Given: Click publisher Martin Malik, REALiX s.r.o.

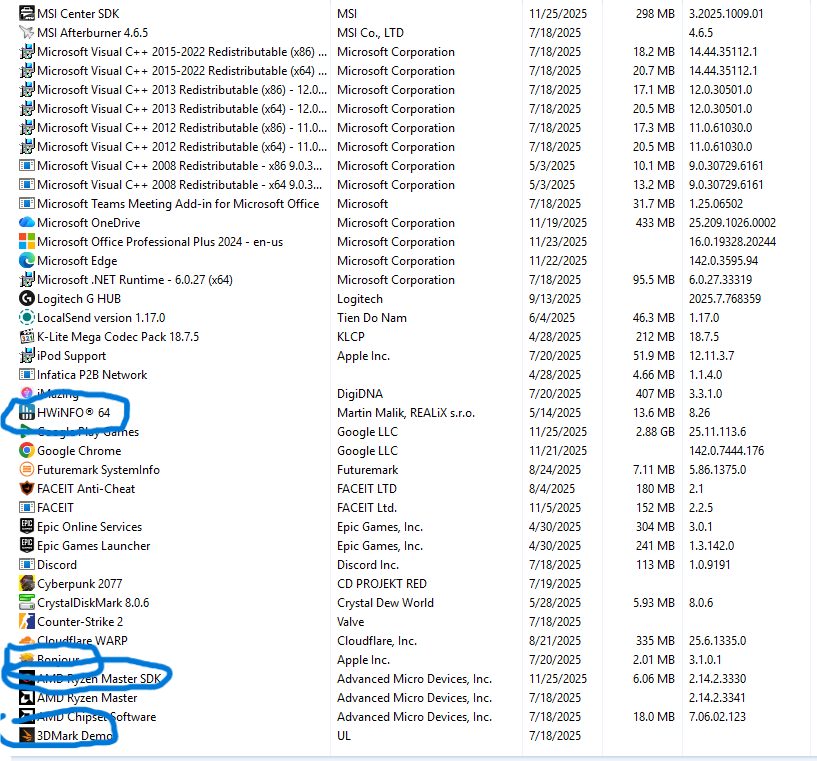Looking at the screenshot, I should pyautogui.click(x=406, y=413).
